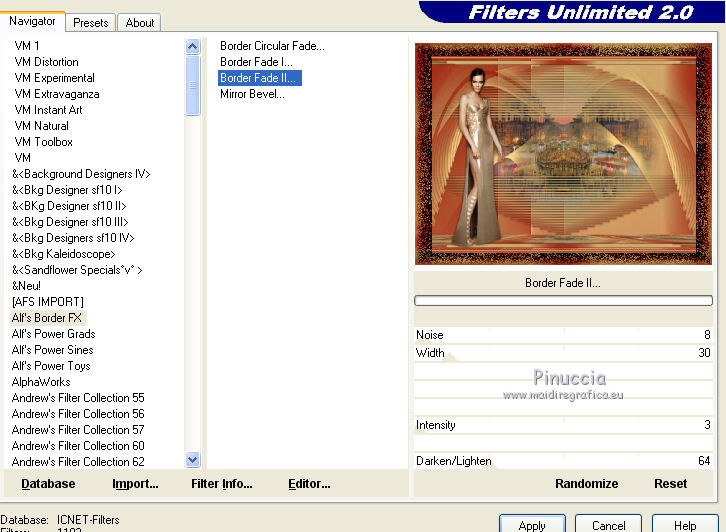Select the plain VM category
Viewport: 726px width, 532px height.
(x=23, y=158)
